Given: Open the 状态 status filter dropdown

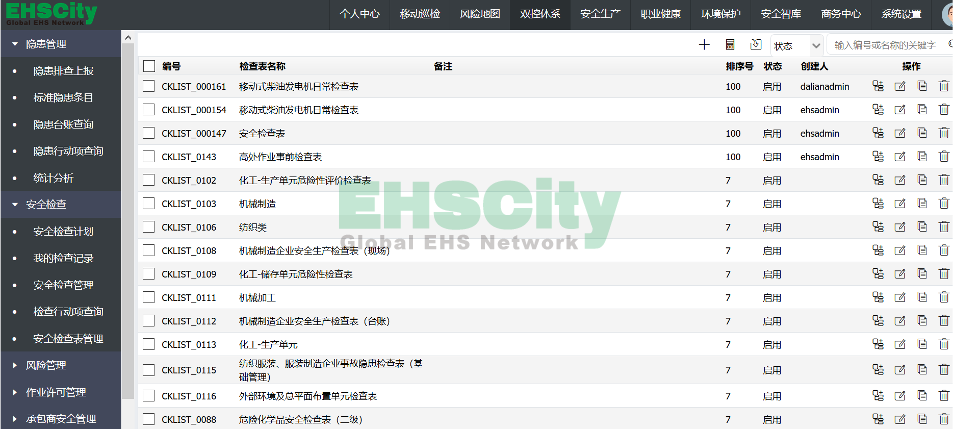Looking at the screenshot, I should pos(797,46).
